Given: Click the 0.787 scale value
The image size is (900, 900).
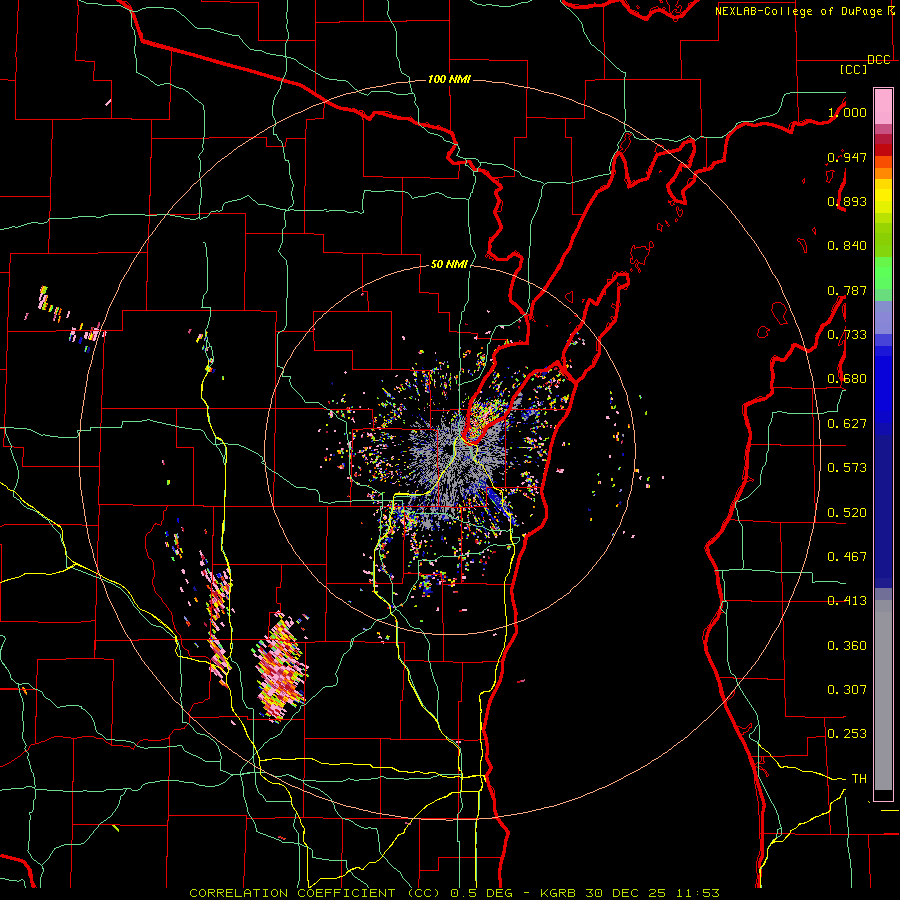Looking at the screenshot, I should 847,290.
